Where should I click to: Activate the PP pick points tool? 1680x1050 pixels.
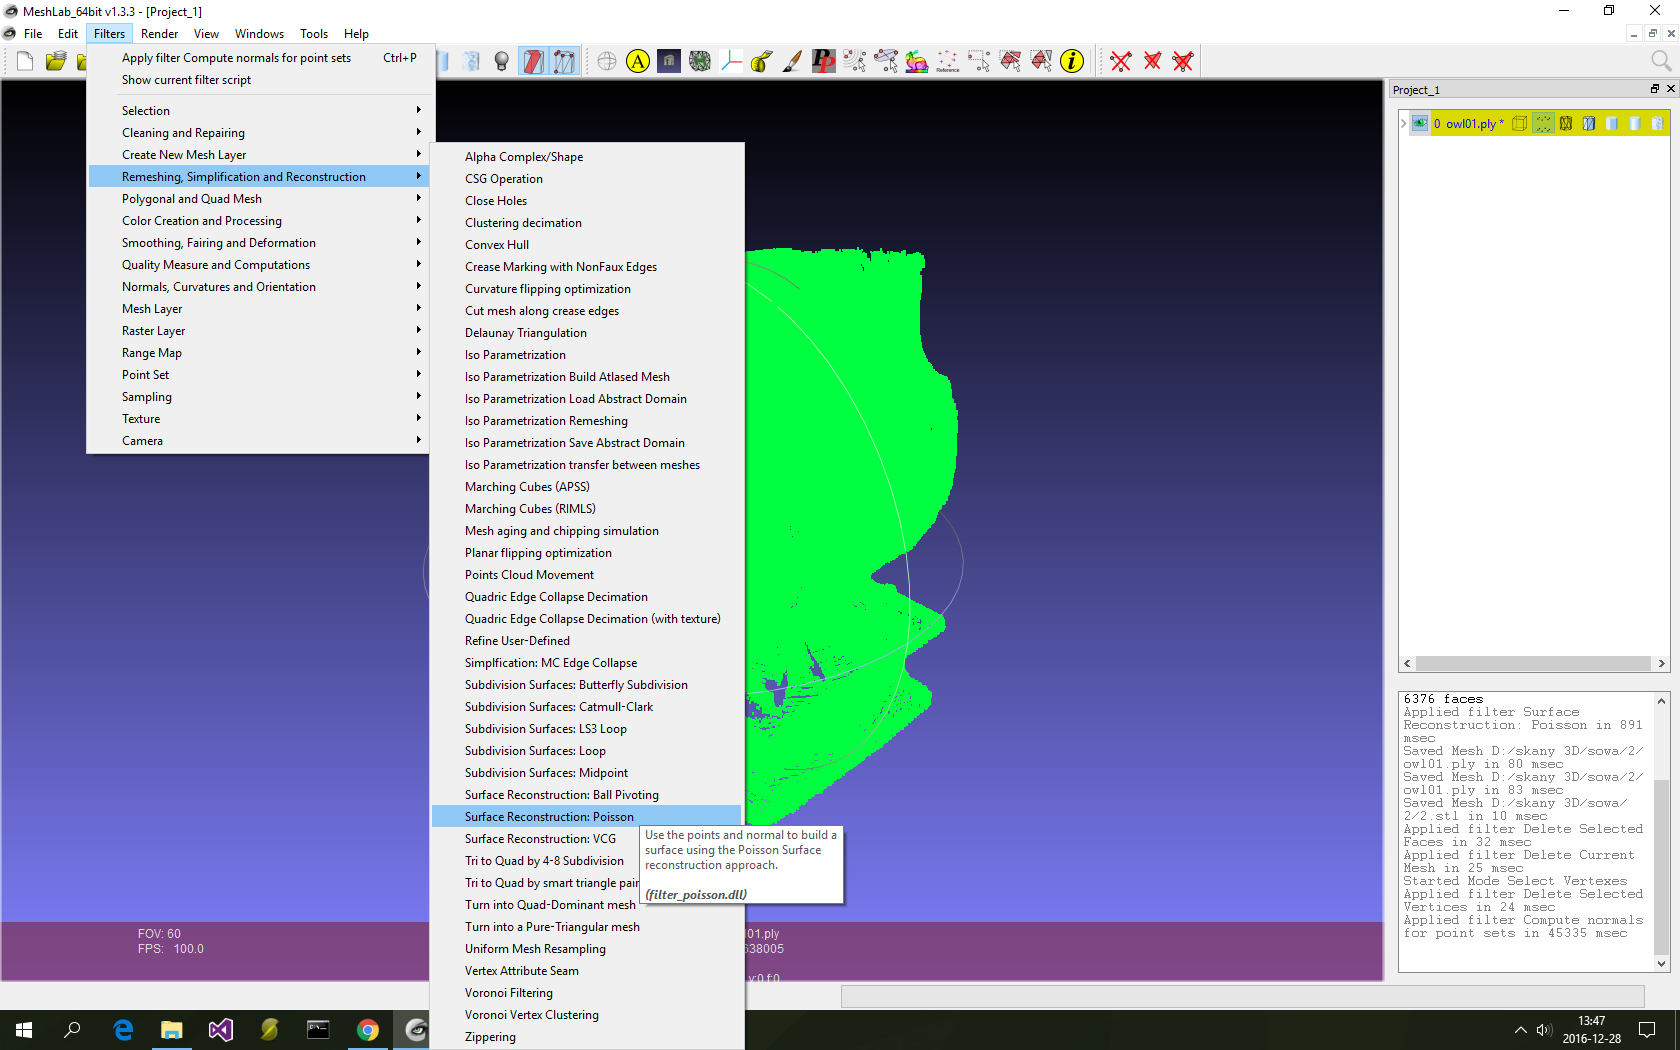pos(823,62)
